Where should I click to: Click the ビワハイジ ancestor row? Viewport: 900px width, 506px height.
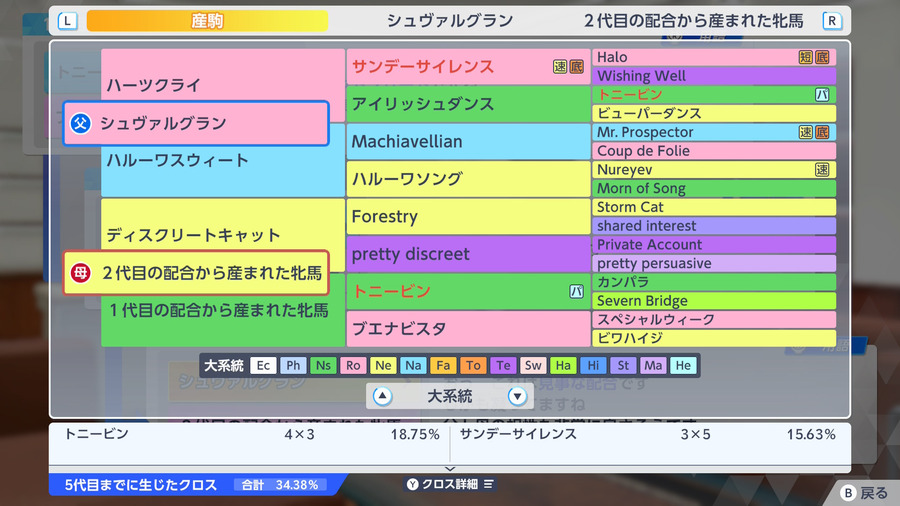714,338
